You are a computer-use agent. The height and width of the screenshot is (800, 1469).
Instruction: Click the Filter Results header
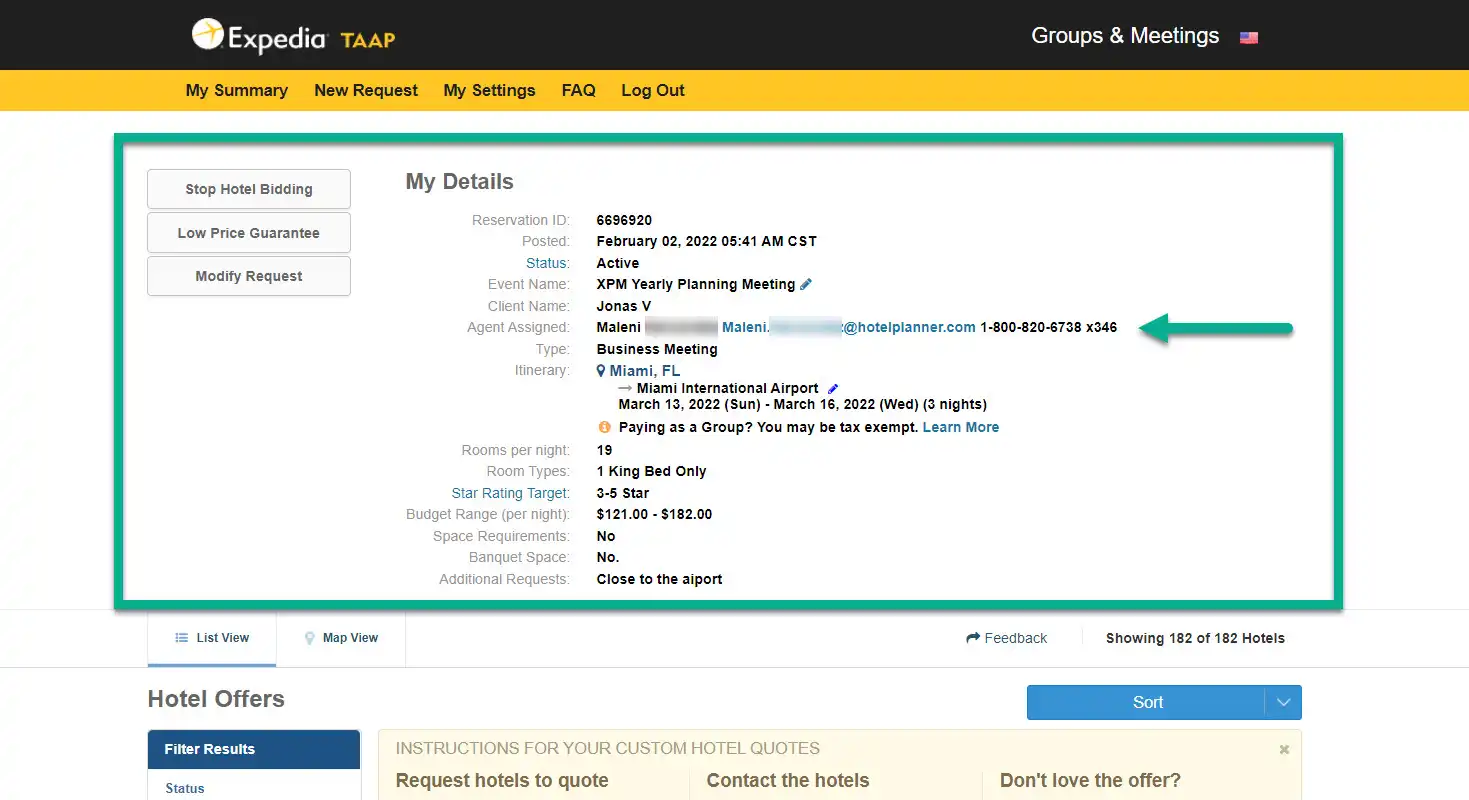point(254,749)
